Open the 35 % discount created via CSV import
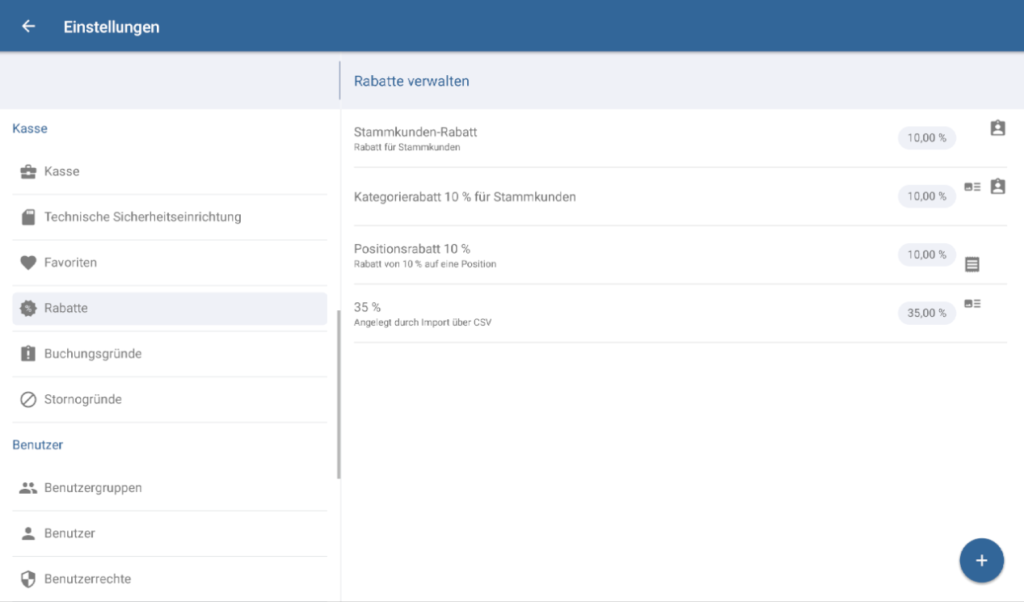Viewport: 1024px width, 602px height. click(600, 312)
